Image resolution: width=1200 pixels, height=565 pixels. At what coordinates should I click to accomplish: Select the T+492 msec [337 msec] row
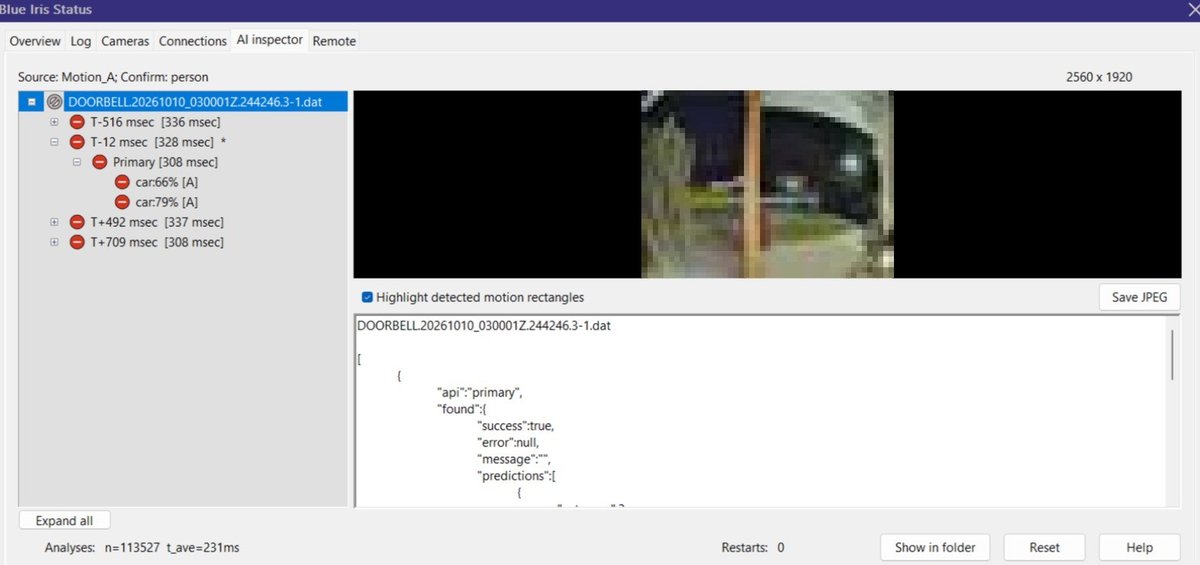157,222
